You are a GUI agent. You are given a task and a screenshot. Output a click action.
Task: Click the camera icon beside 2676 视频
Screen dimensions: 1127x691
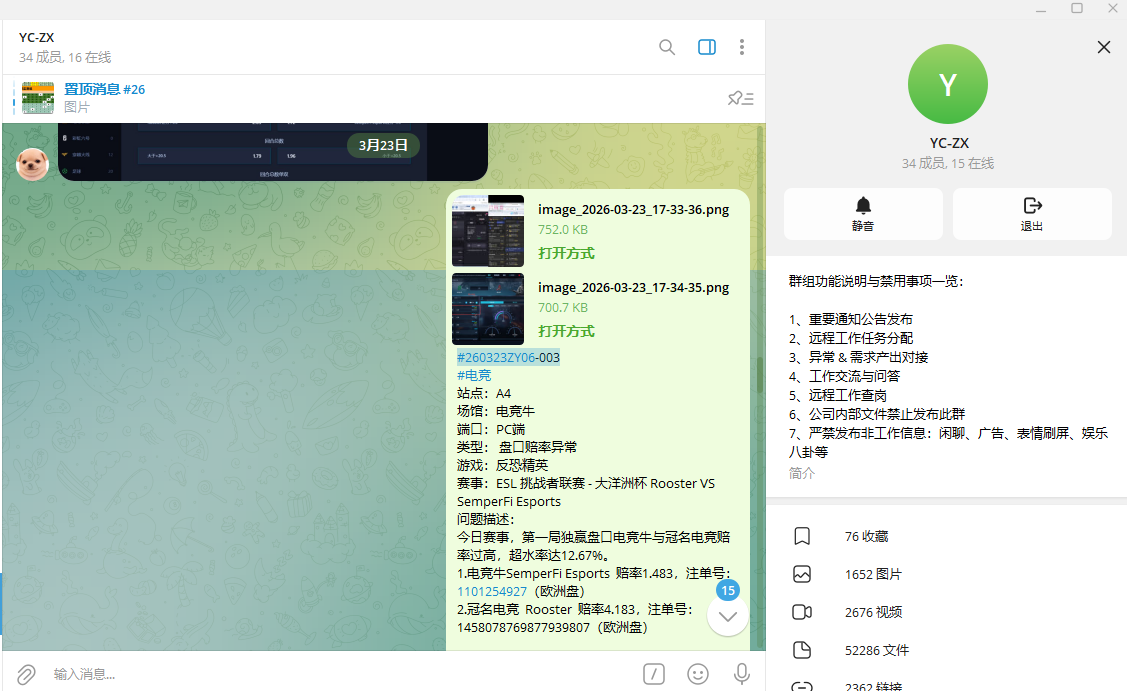tap(802, 613)
